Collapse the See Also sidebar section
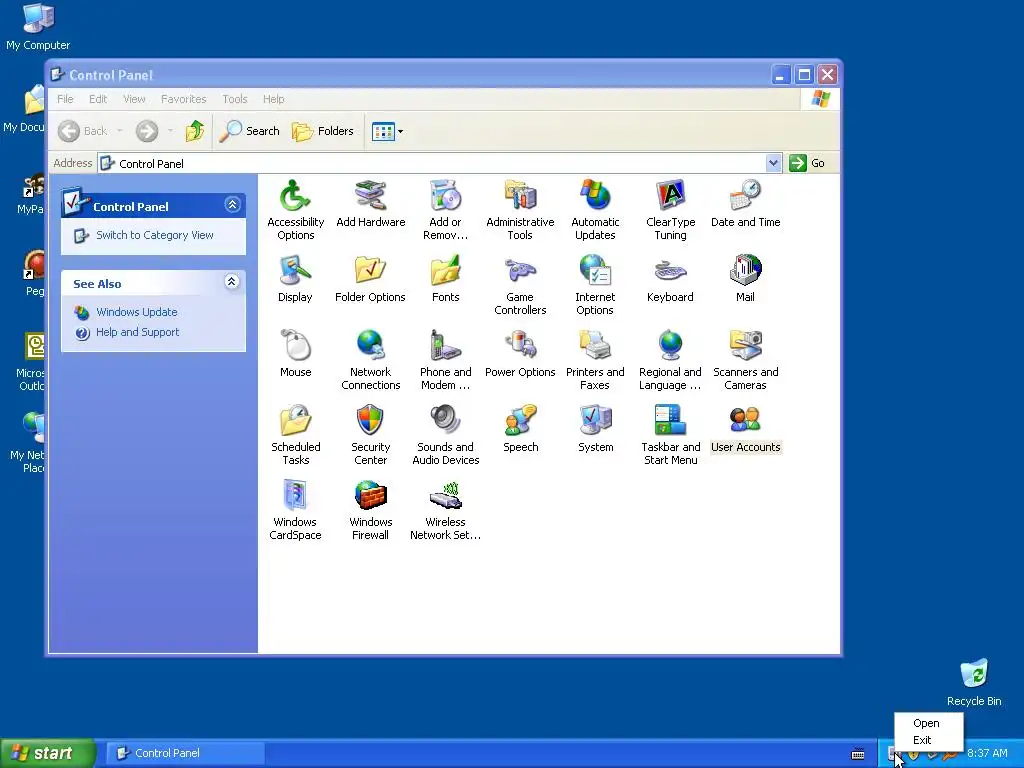This screenshot has height=768, width=1024. tap(232, 282)
